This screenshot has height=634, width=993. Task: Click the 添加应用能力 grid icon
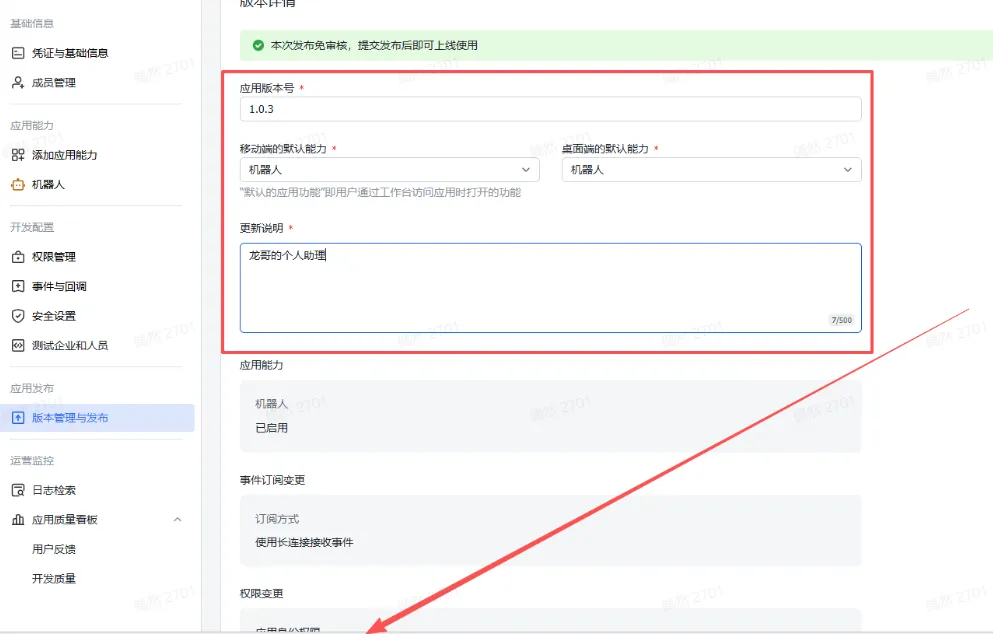click(18, 155)
